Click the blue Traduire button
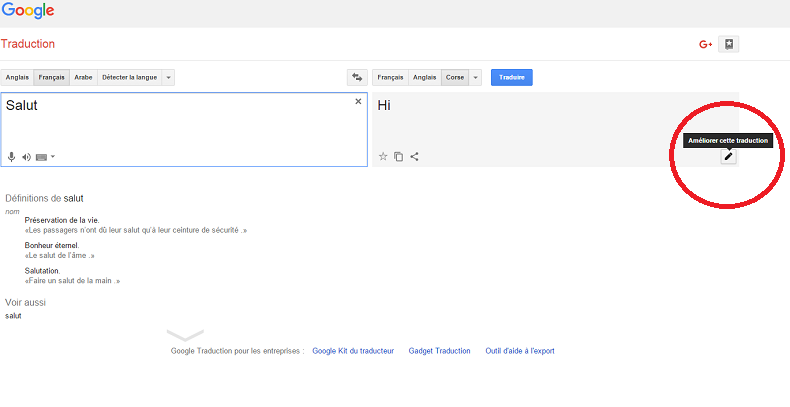Screen dimensions: 790x407 coord(512,78)
